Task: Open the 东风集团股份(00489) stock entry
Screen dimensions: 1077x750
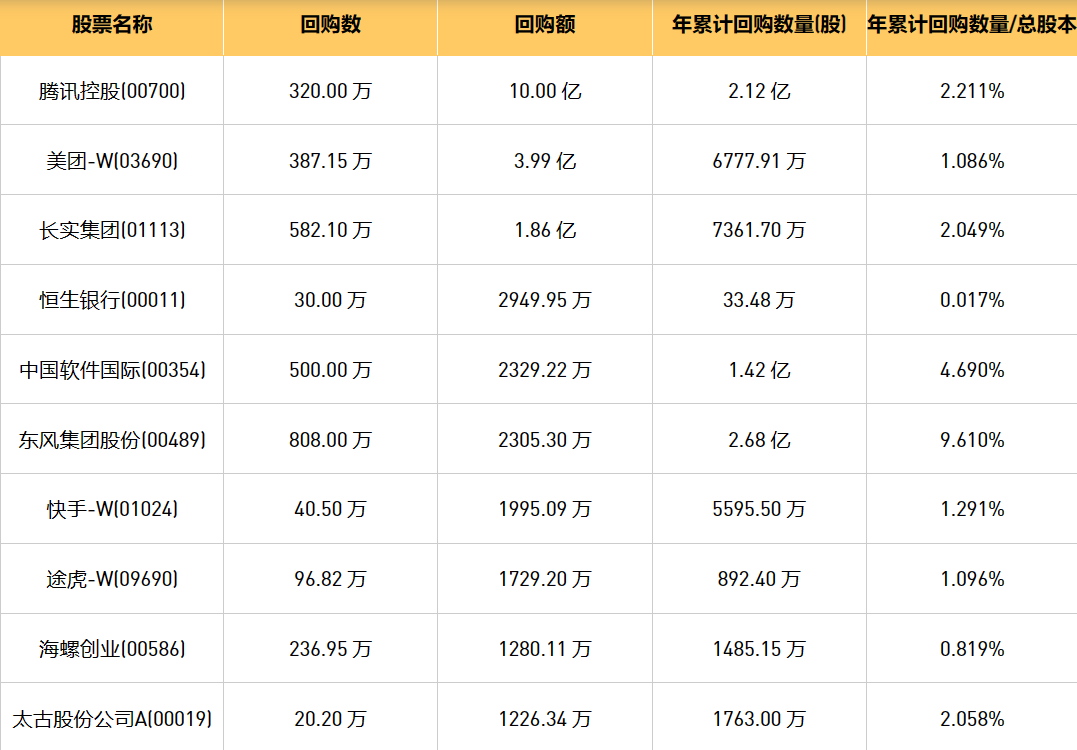Action: pyautogui.click(x=112, y=439)
